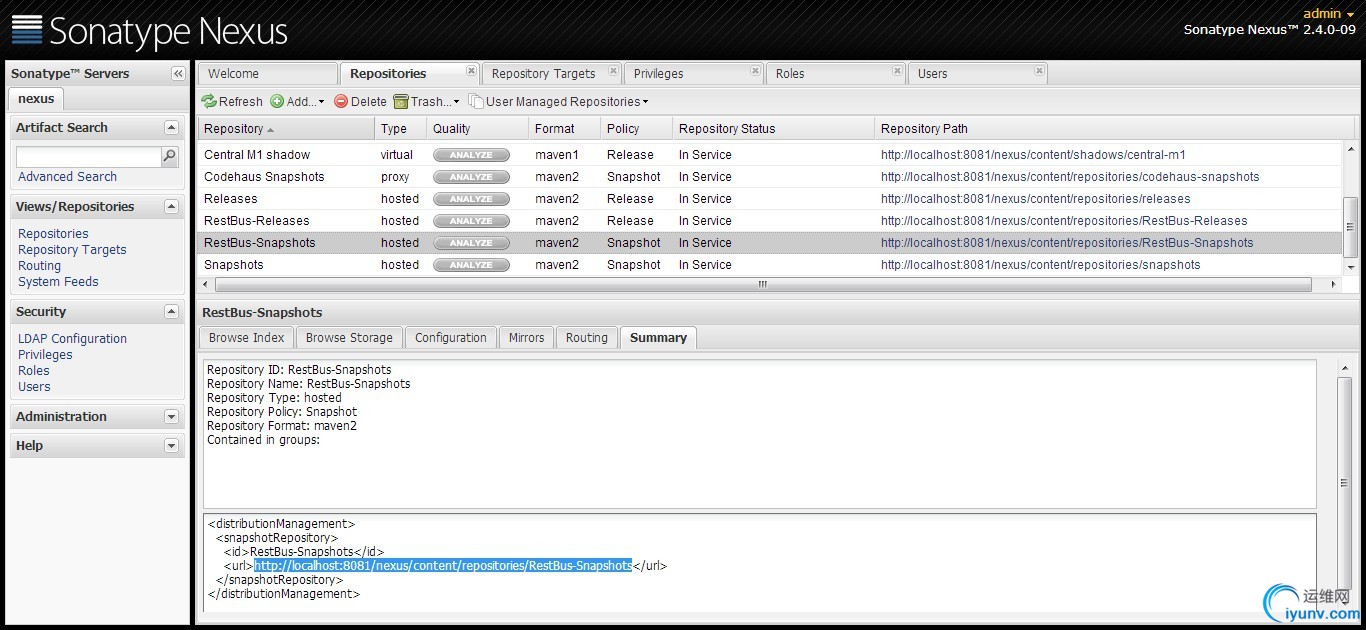Sort by the Repository Status column header
The height and width of the screenshot is (630, 1366).
(771, 129)
